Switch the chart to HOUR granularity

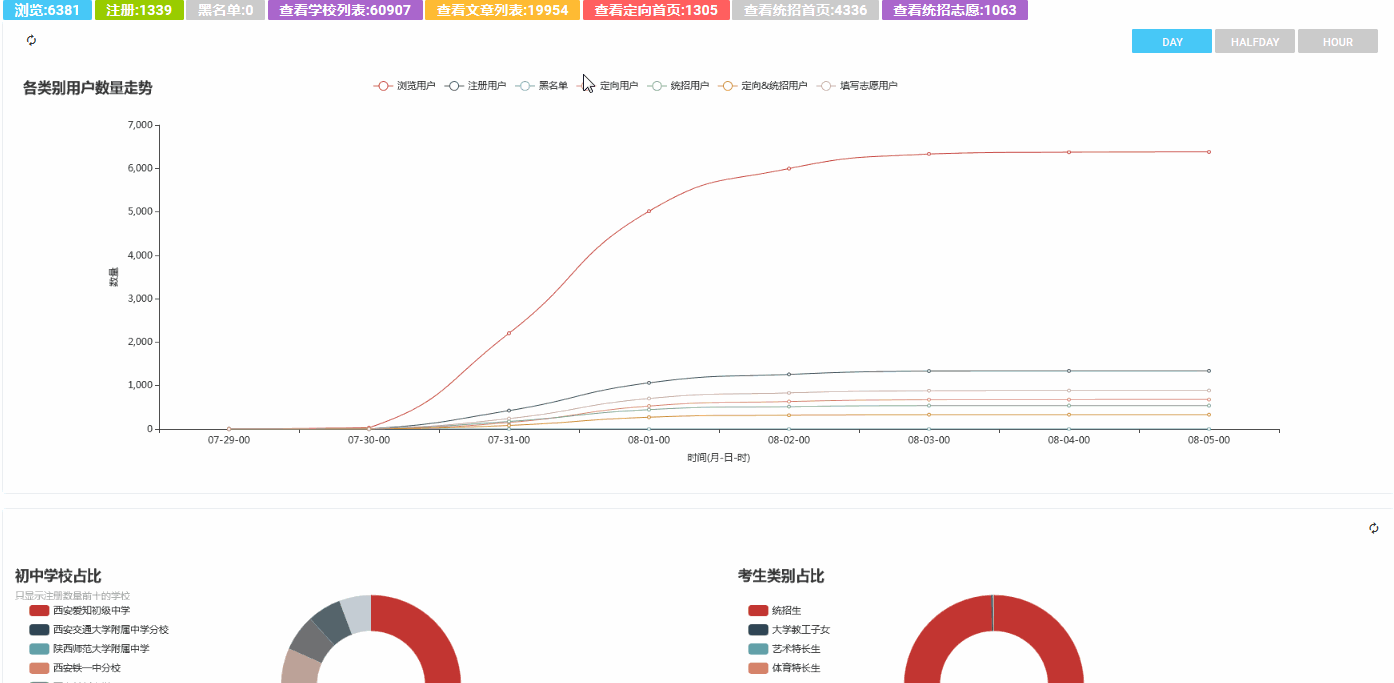1338,42
